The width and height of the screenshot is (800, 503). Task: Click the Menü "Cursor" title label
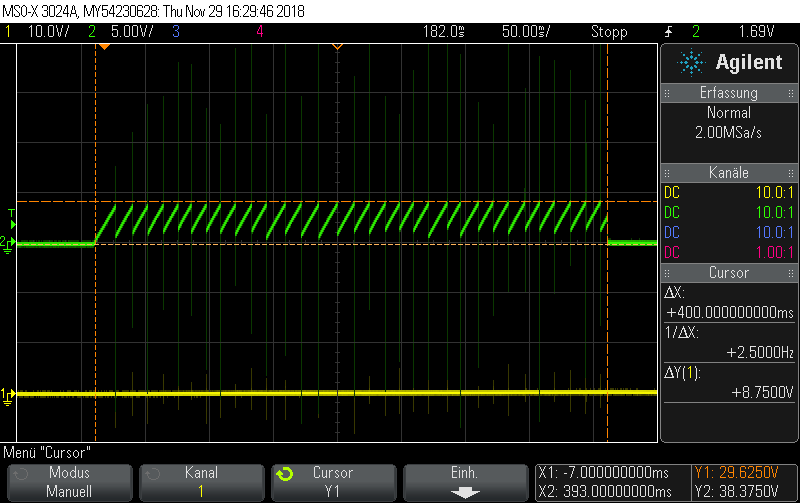pyautogui.click(x=47, y=452)
